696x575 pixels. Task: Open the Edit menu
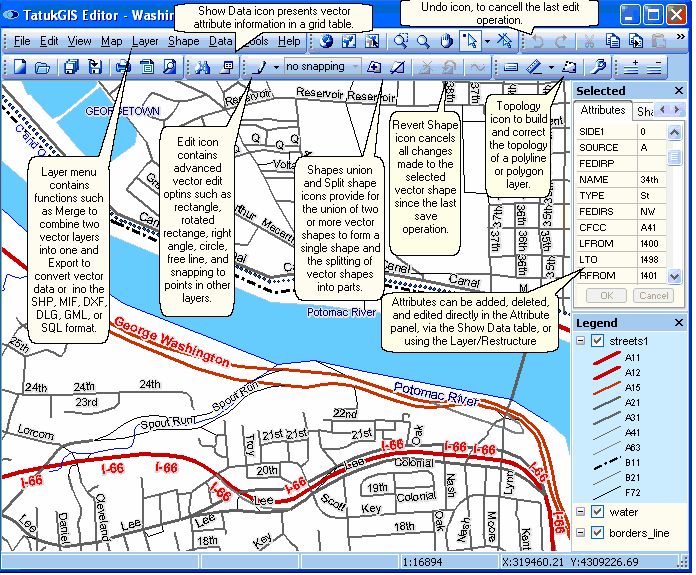tap(49, 41)
